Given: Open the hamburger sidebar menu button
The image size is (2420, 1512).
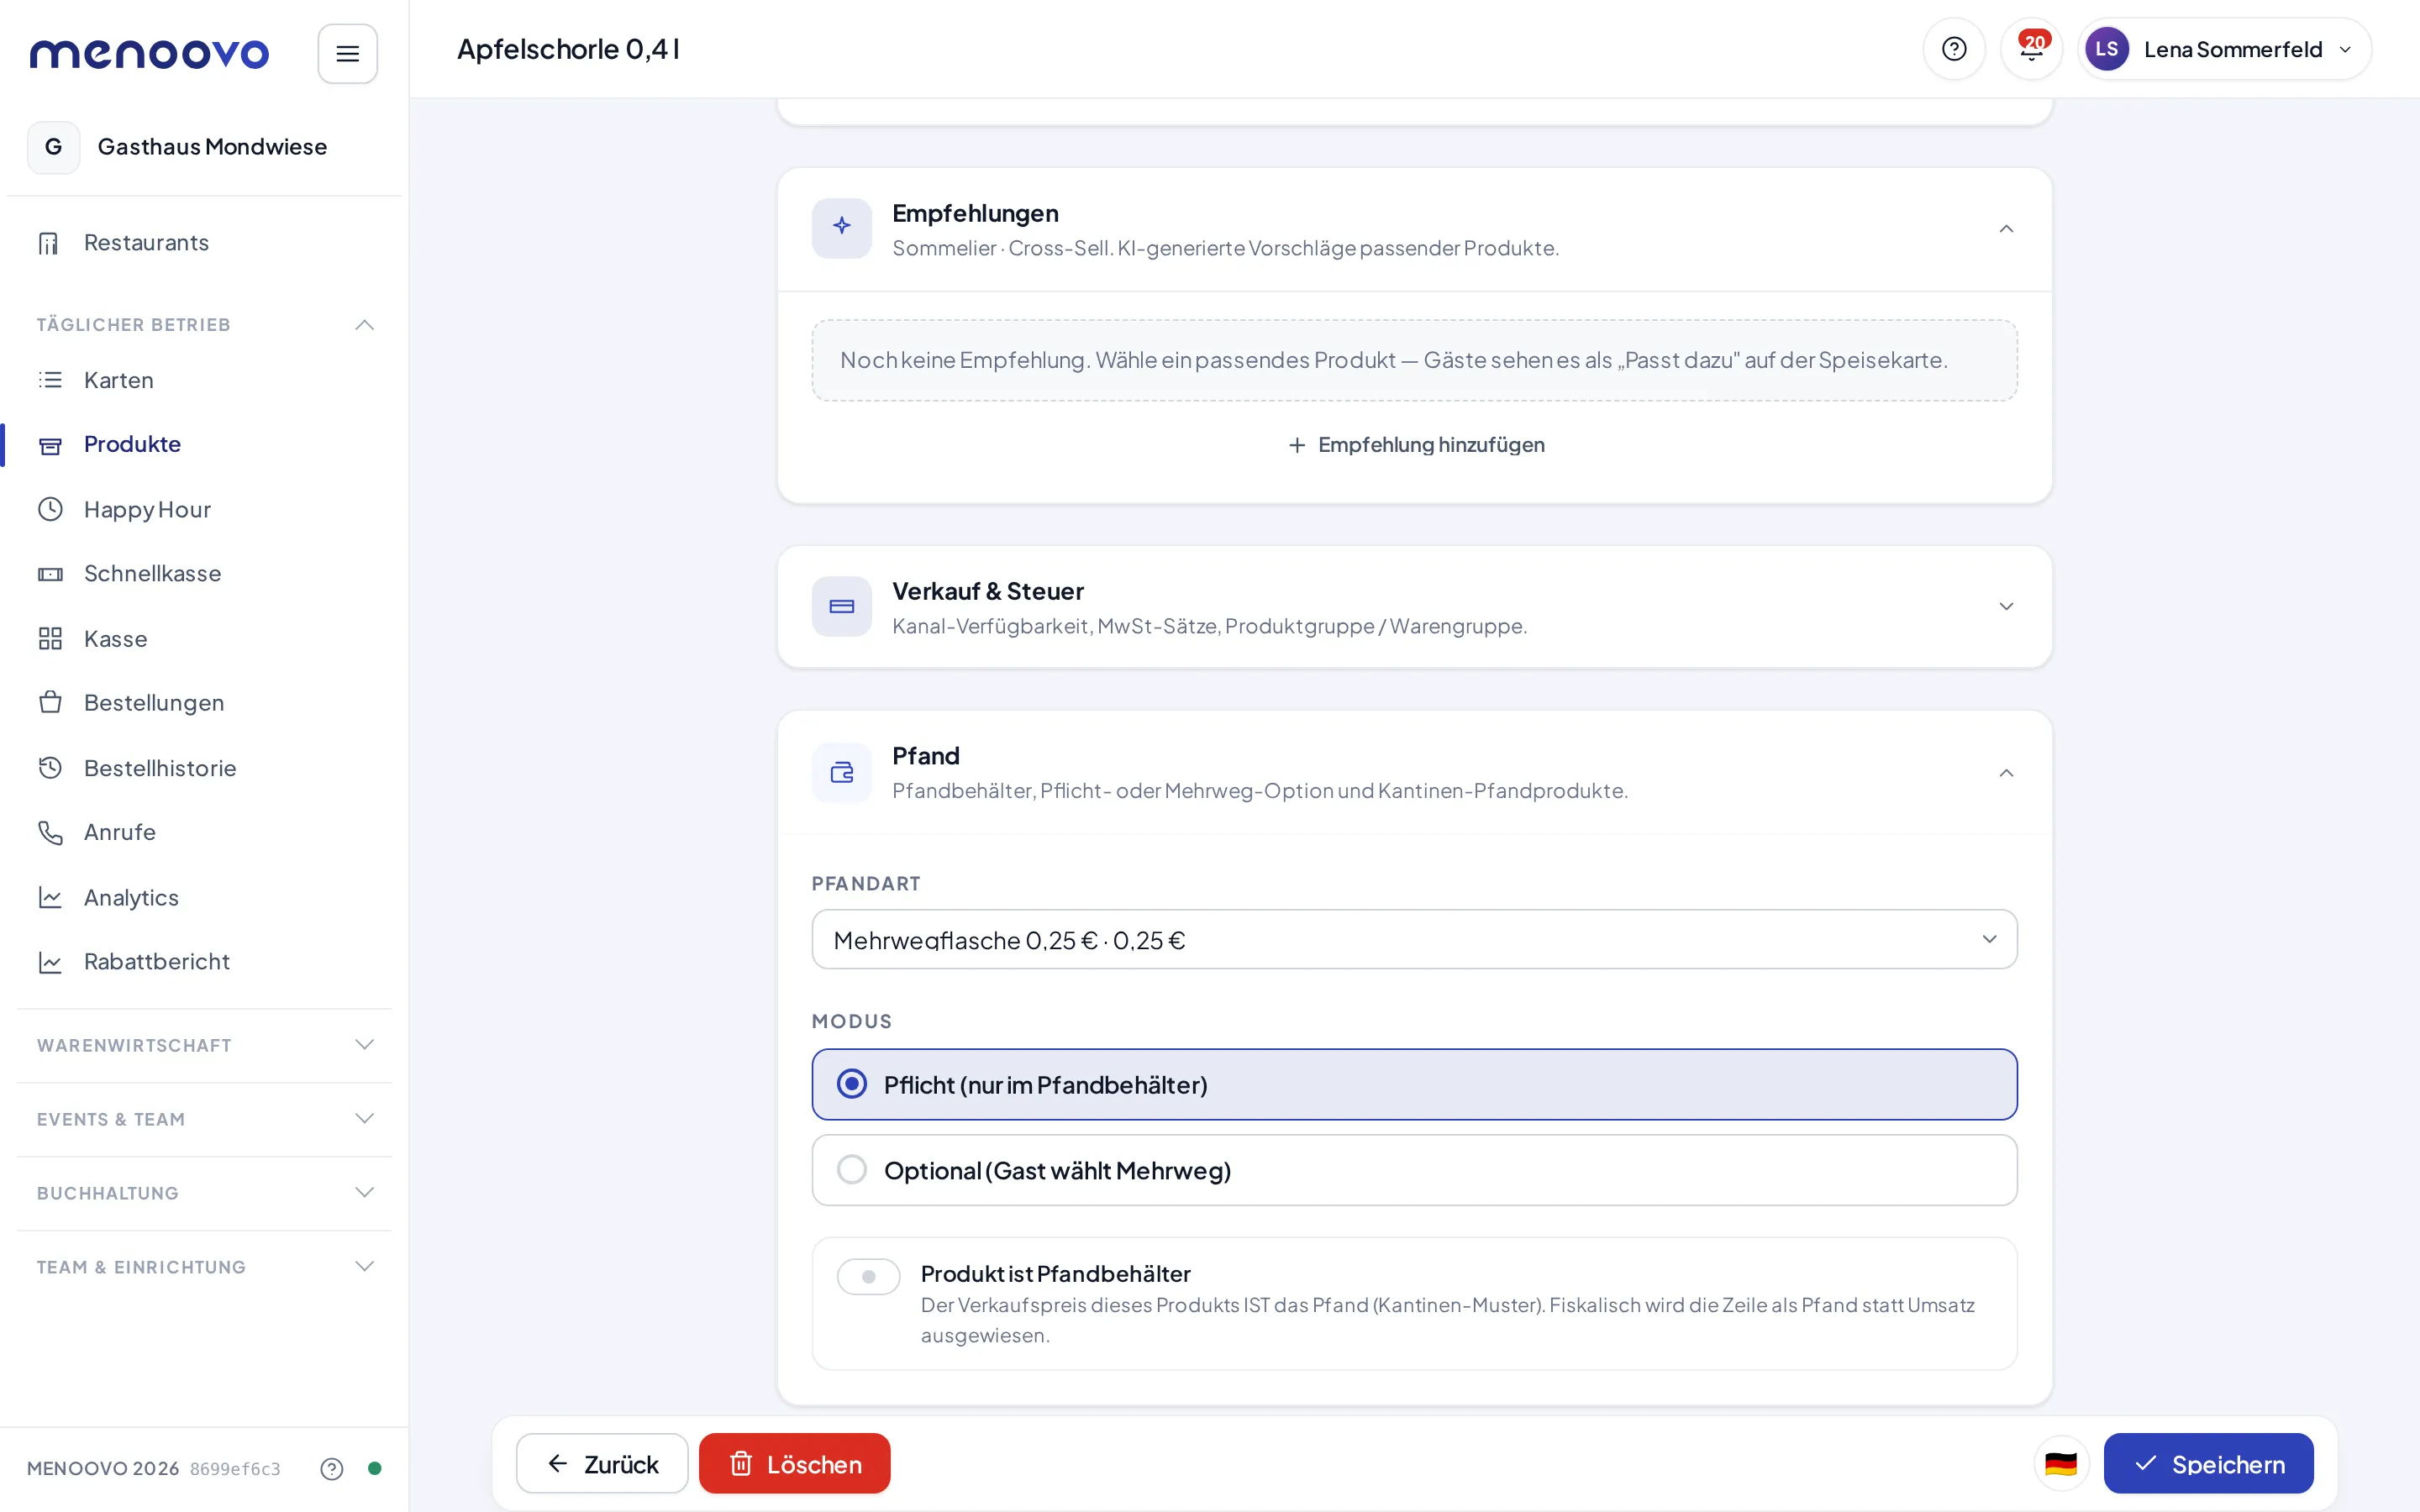Looking at the screenshot, I should click(347, 53).
